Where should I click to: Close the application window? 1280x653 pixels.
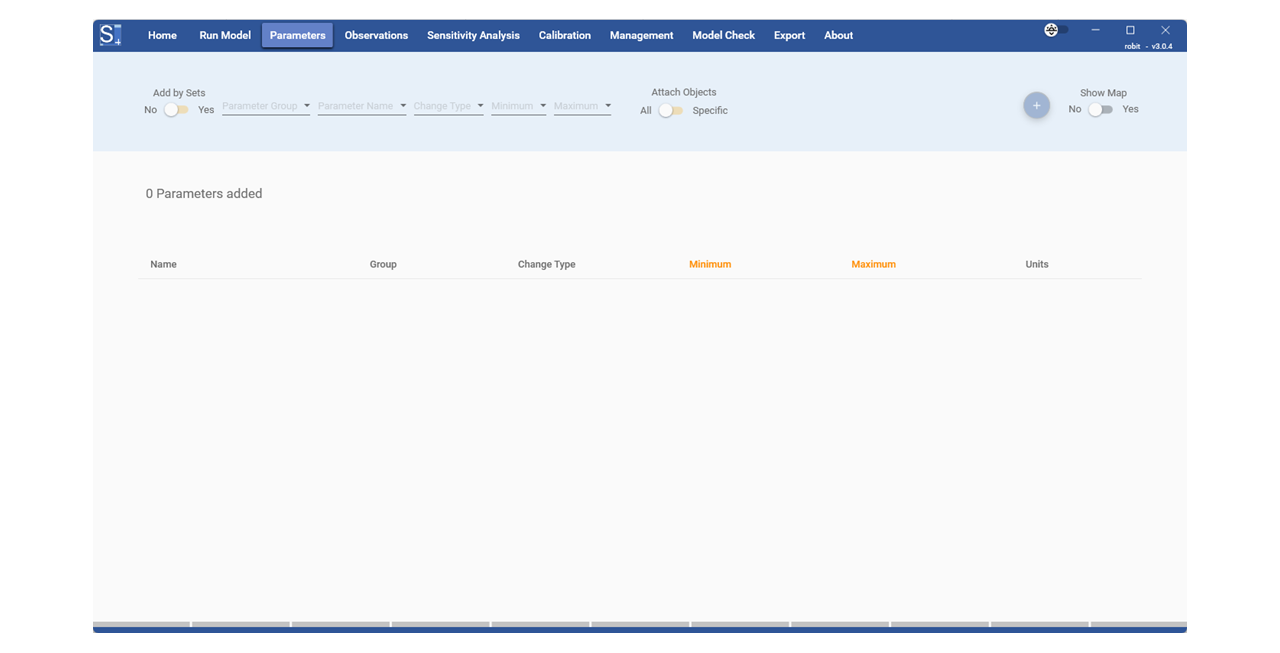click(1165, 30)
